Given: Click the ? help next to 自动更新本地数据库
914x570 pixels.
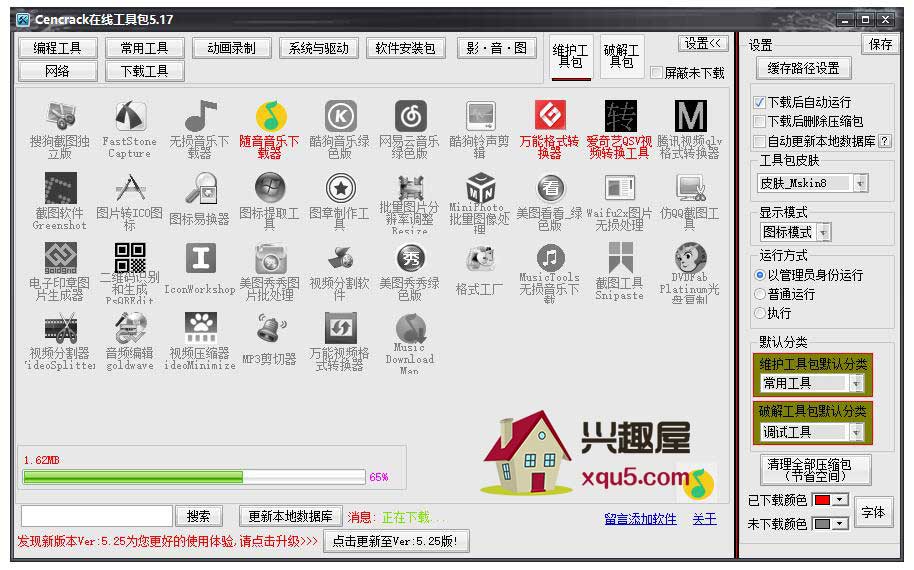Looking at the screenshot, I should [x=885, y=141].
